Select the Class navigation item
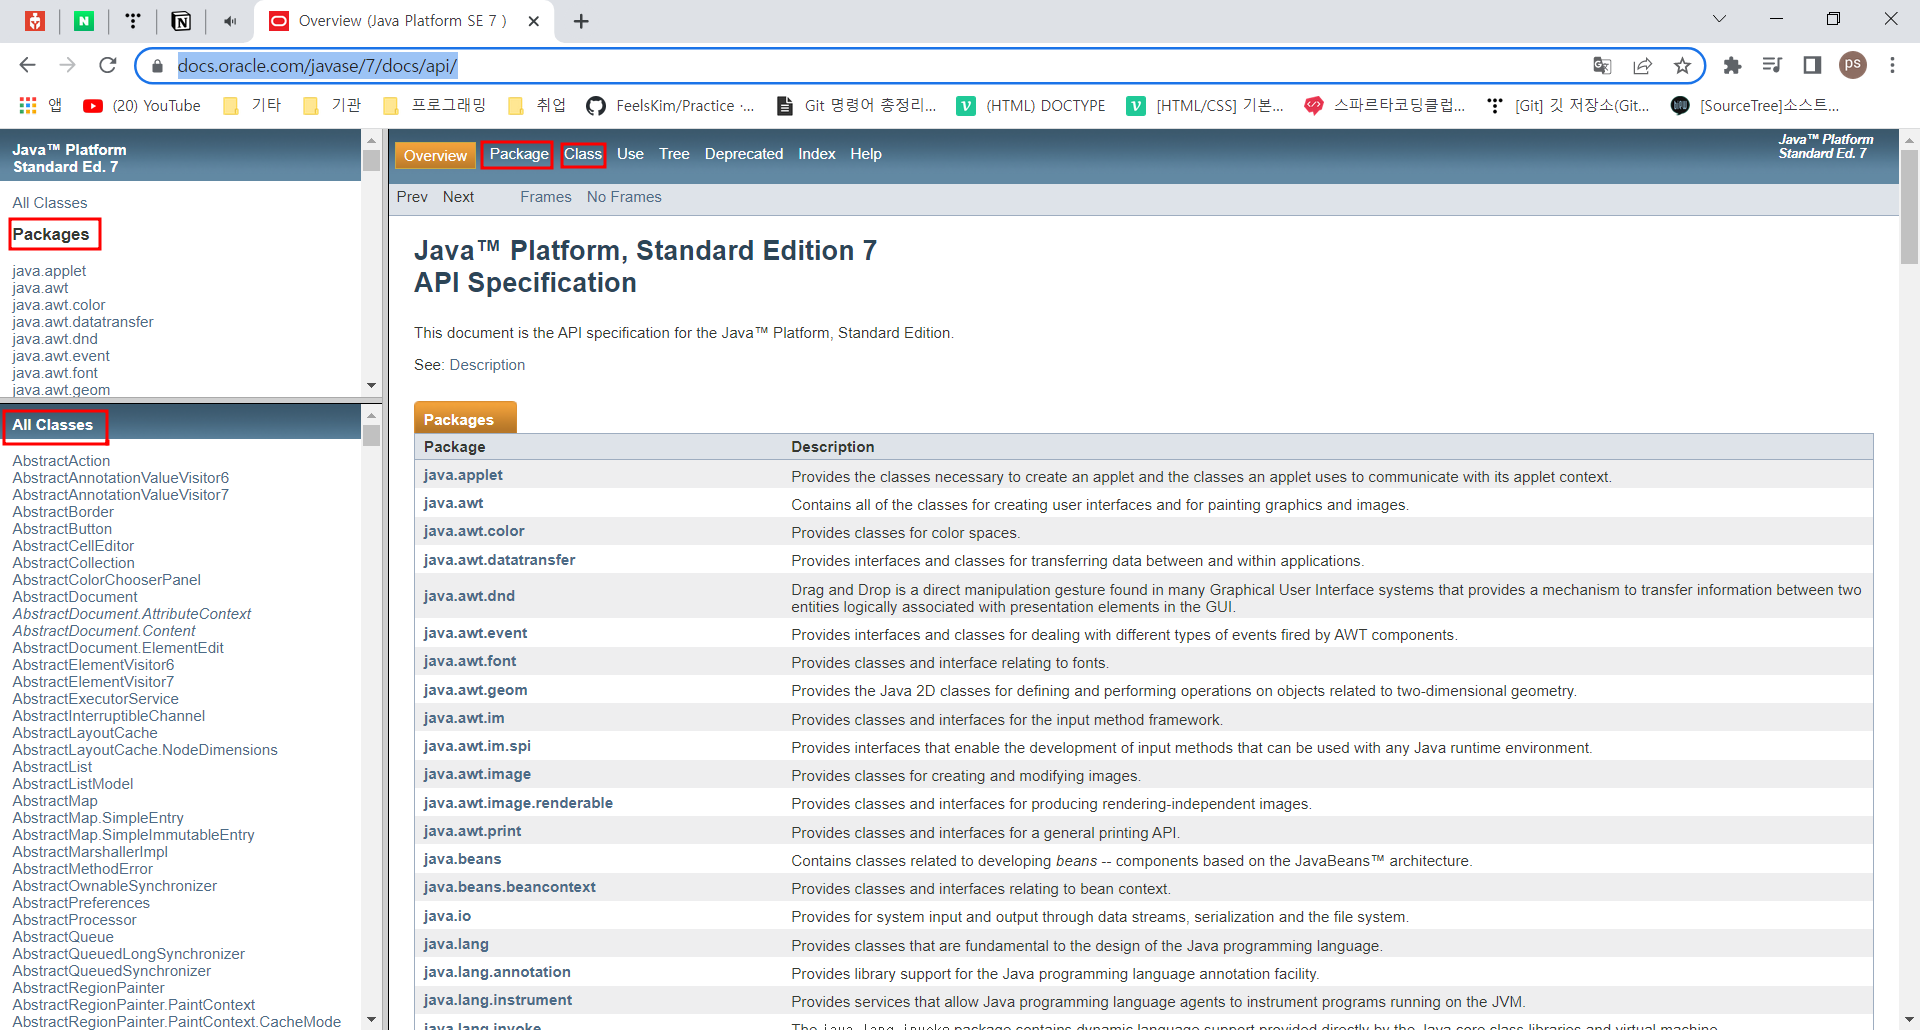 (x=583, y=154)
